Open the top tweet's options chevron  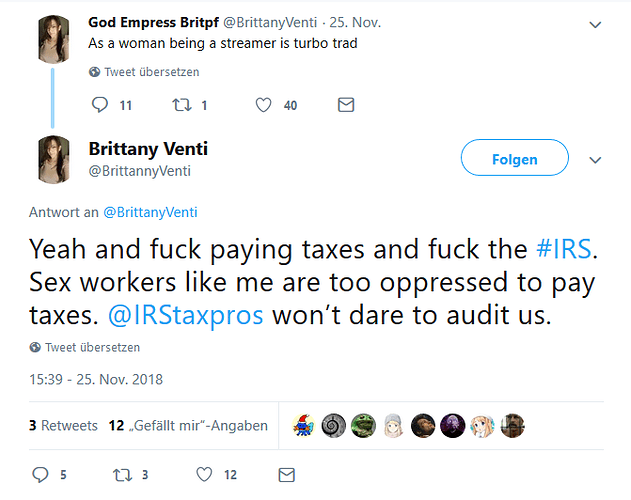point(597,25)
